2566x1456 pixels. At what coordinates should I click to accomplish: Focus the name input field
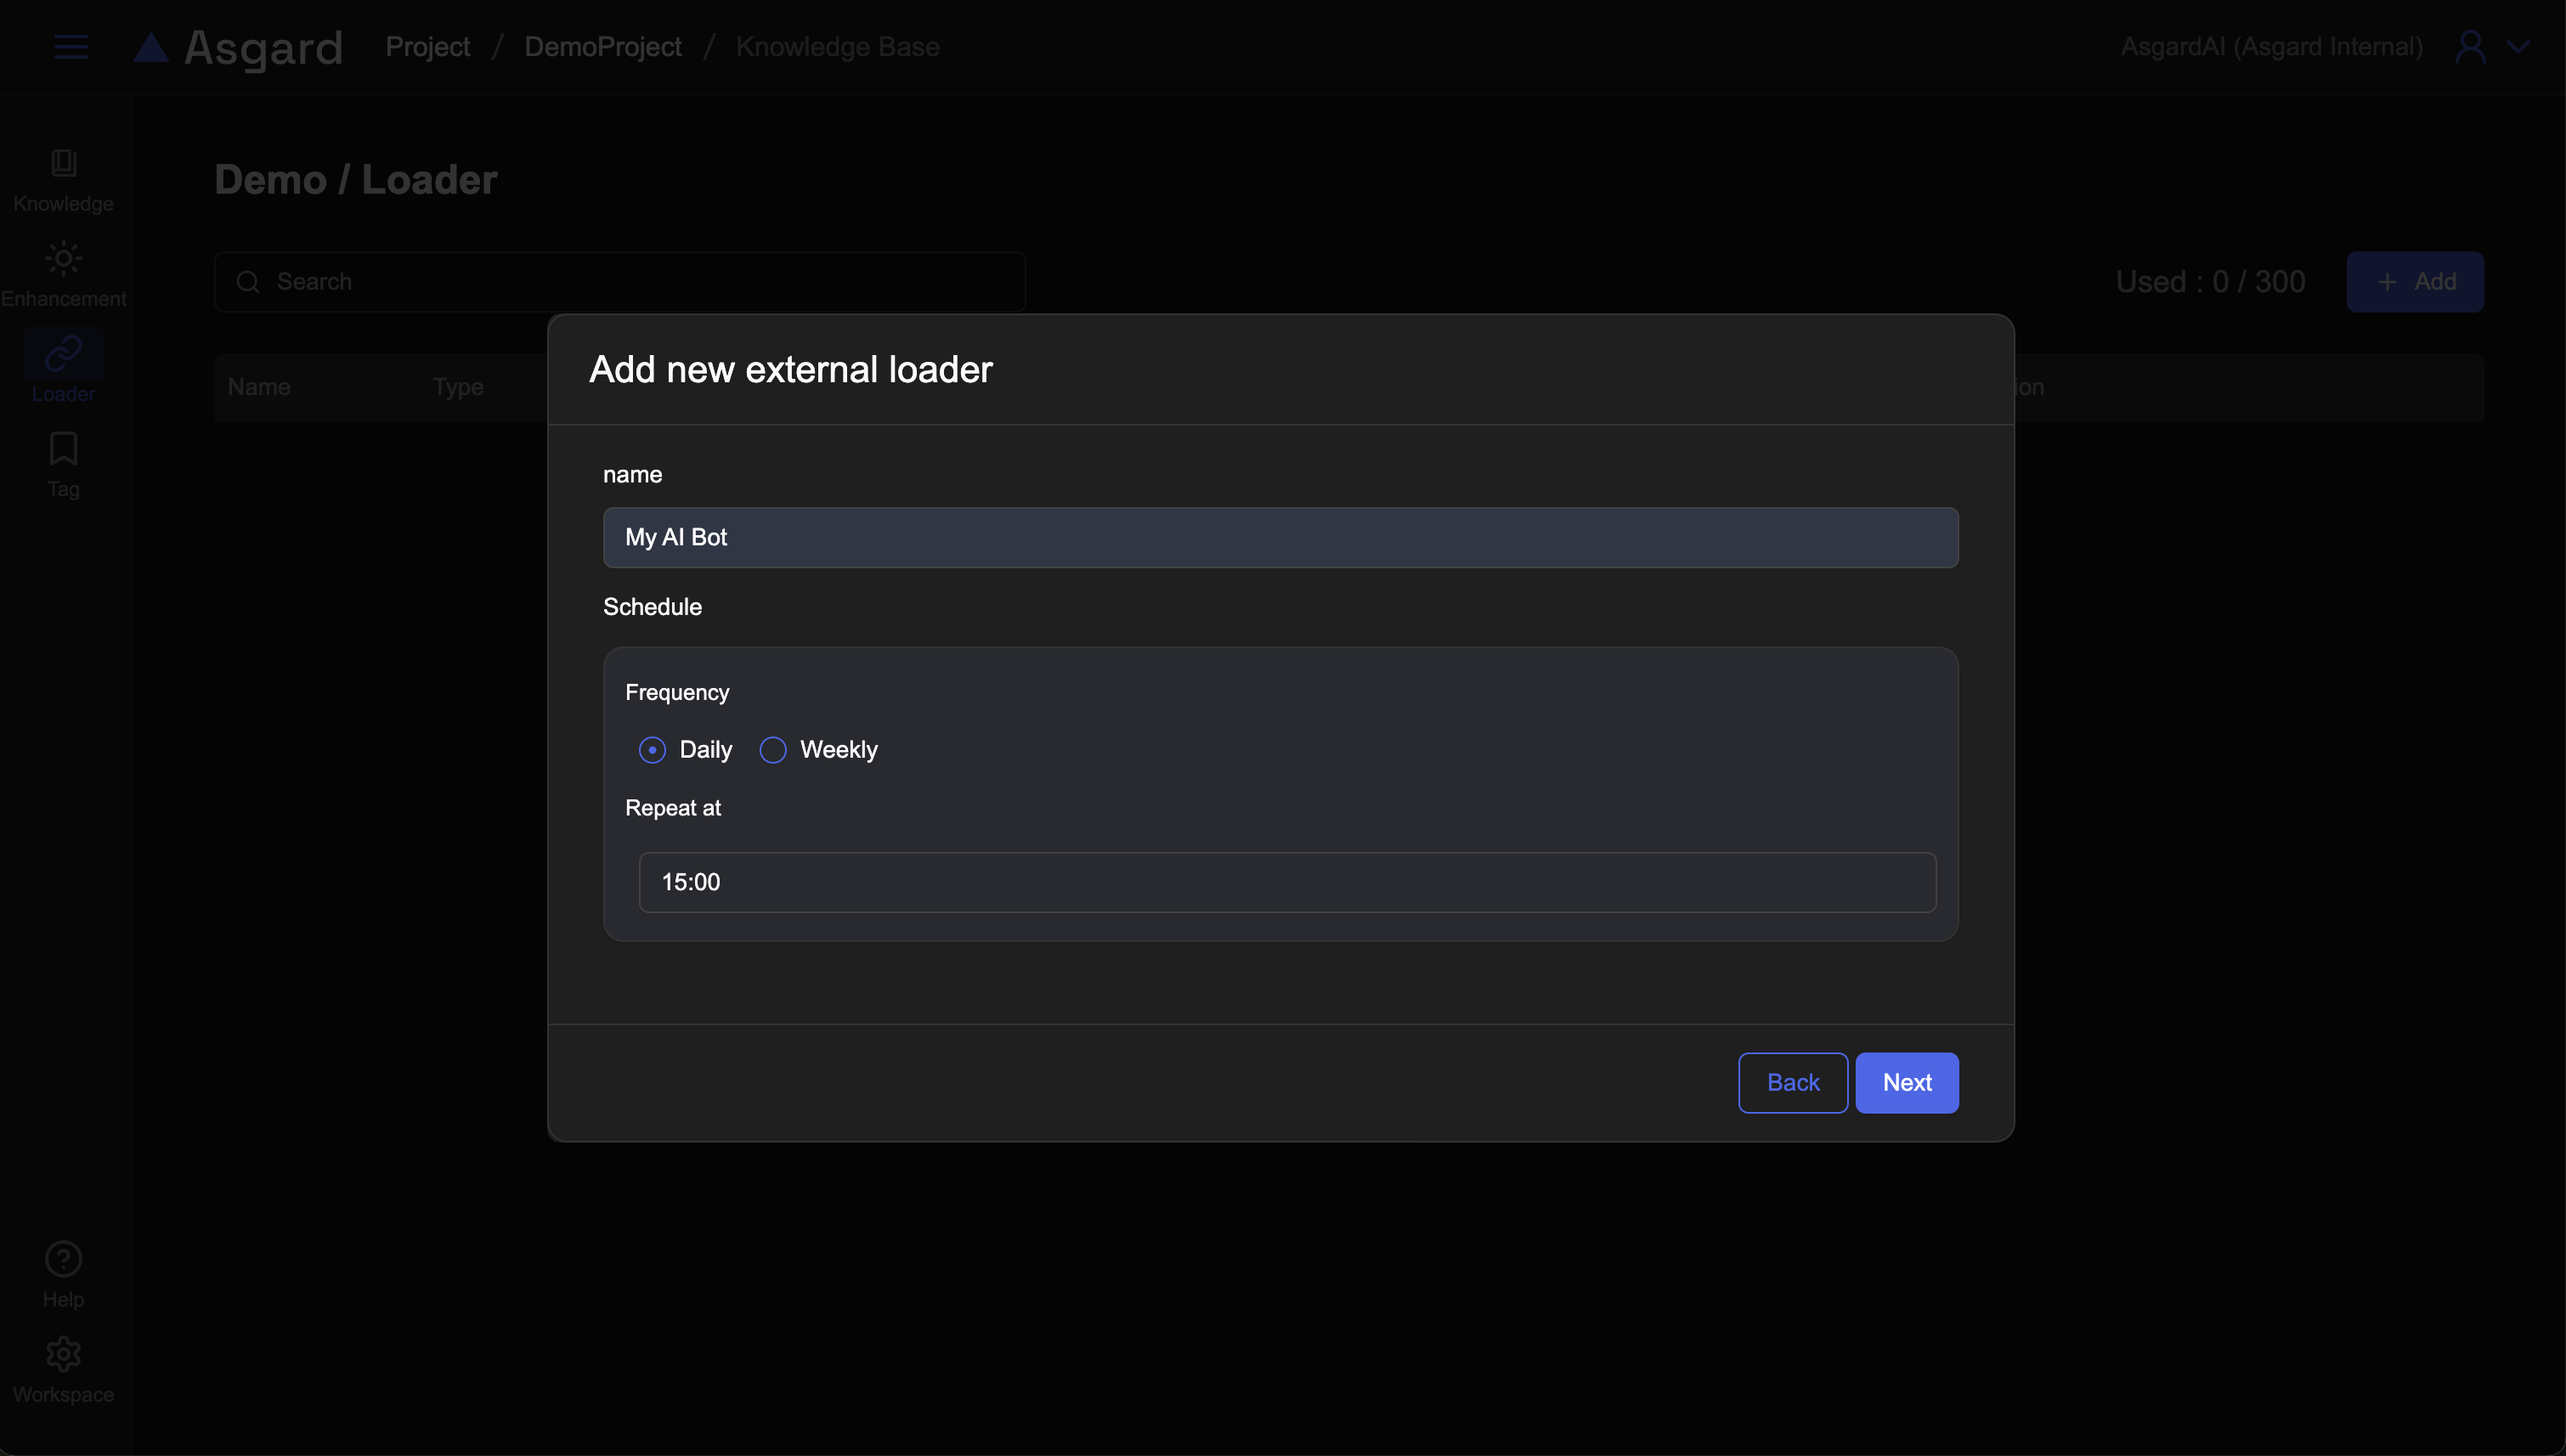point(1280,537)
